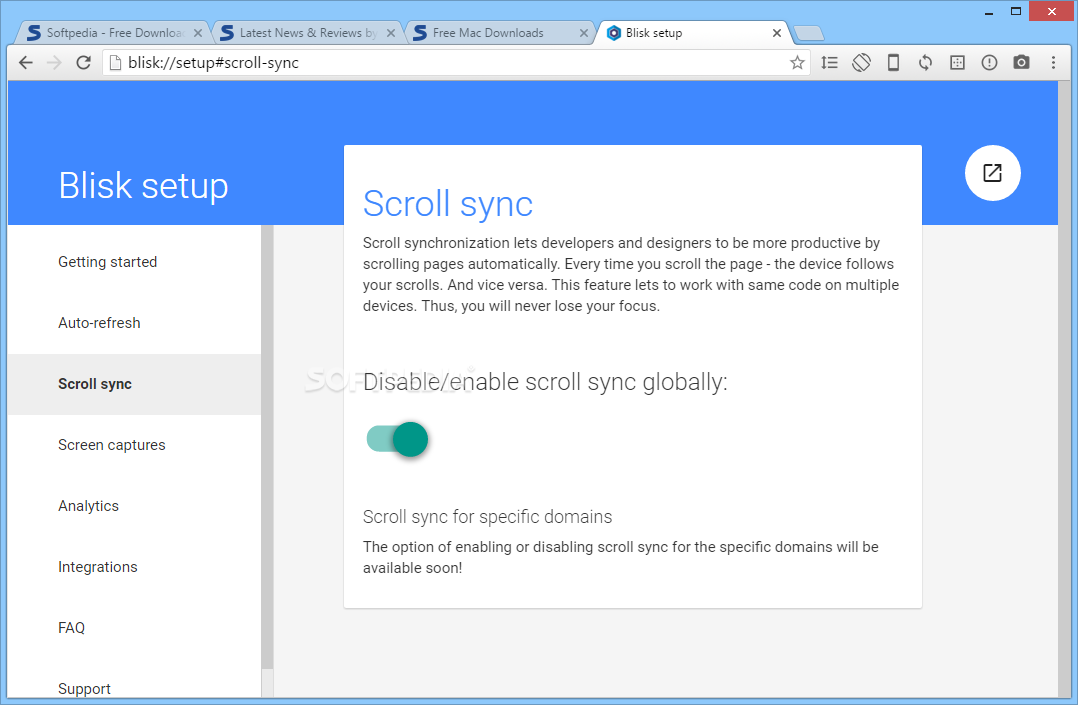Click the phone device toolbar icon
This screenshot has height=705, width=1078.
[x=893, y=63]
